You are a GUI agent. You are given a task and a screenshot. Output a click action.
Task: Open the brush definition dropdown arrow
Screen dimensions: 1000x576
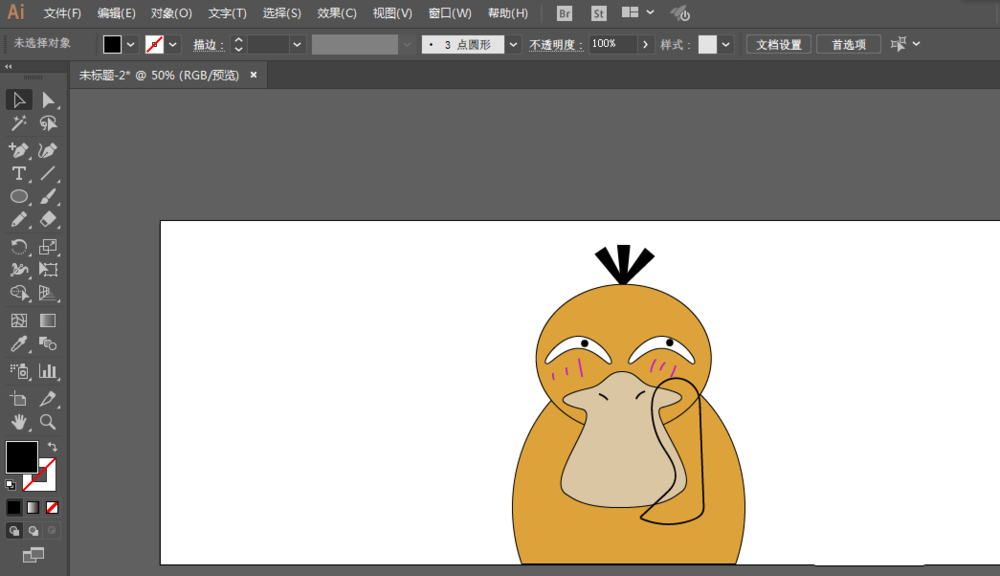coord(513,45)
